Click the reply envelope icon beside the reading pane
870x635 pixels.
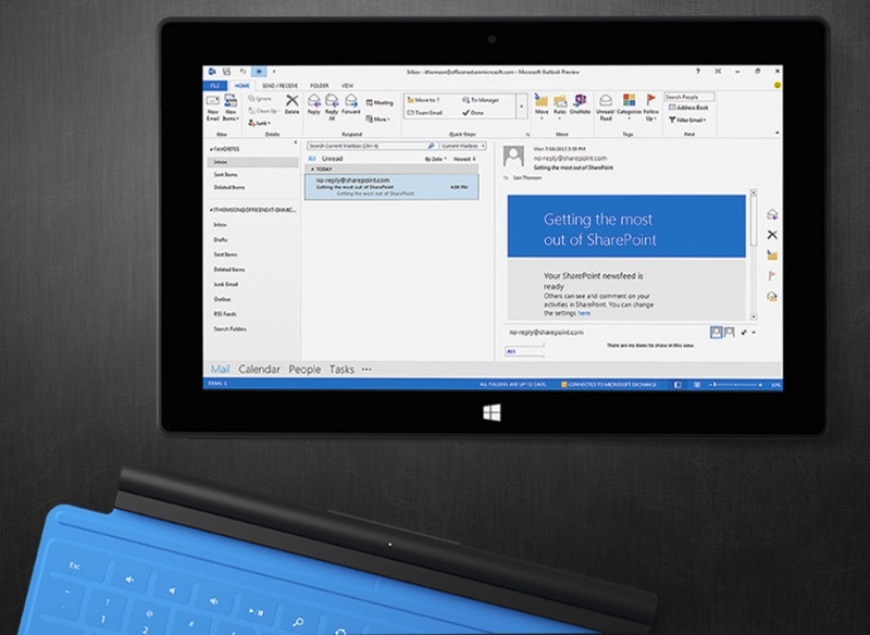pos(772,215)
